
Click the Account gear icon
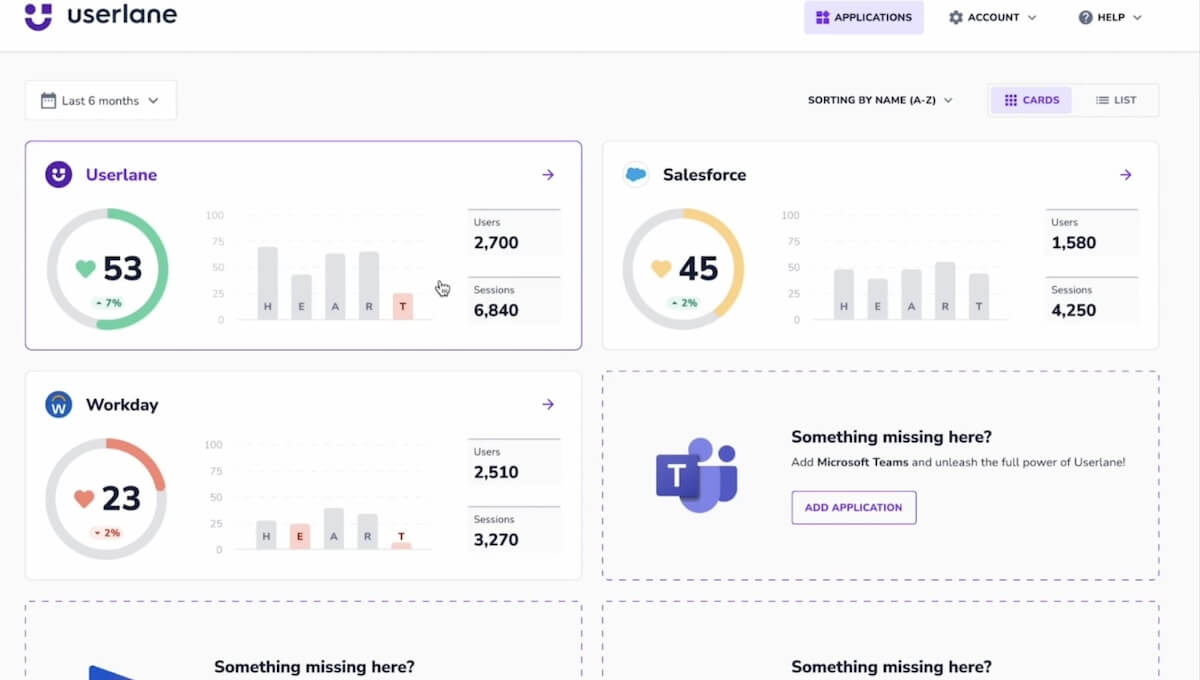tap(955, 17)
